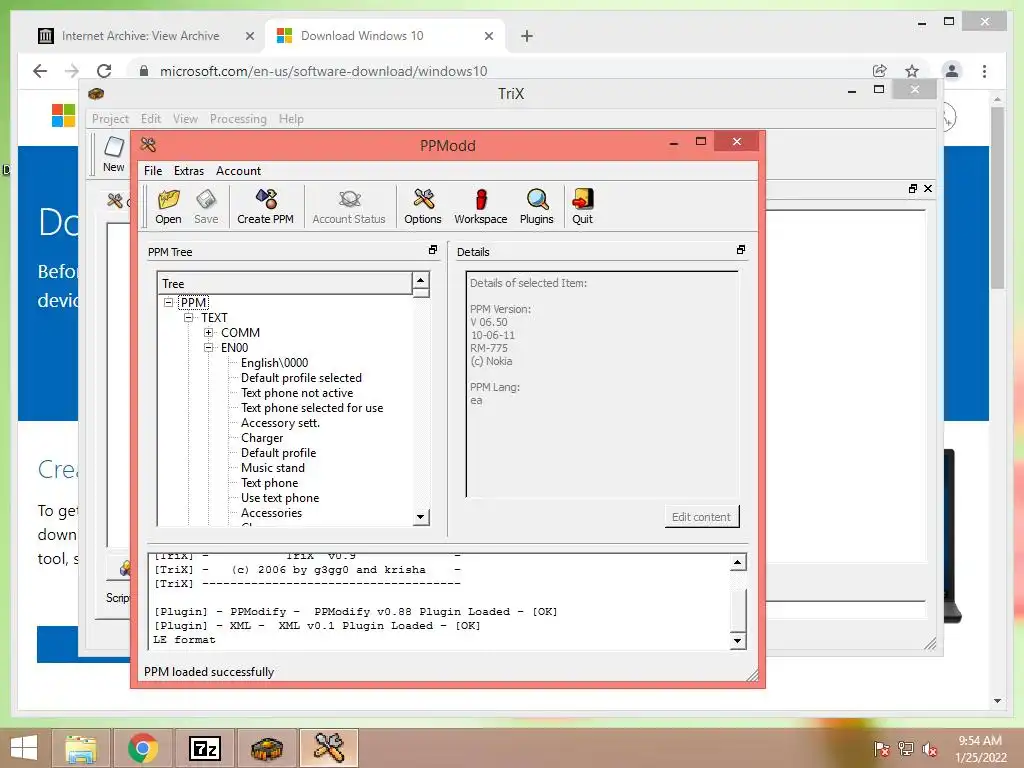
Task: Open Windows Start menu
Action: tap(24, 748)
